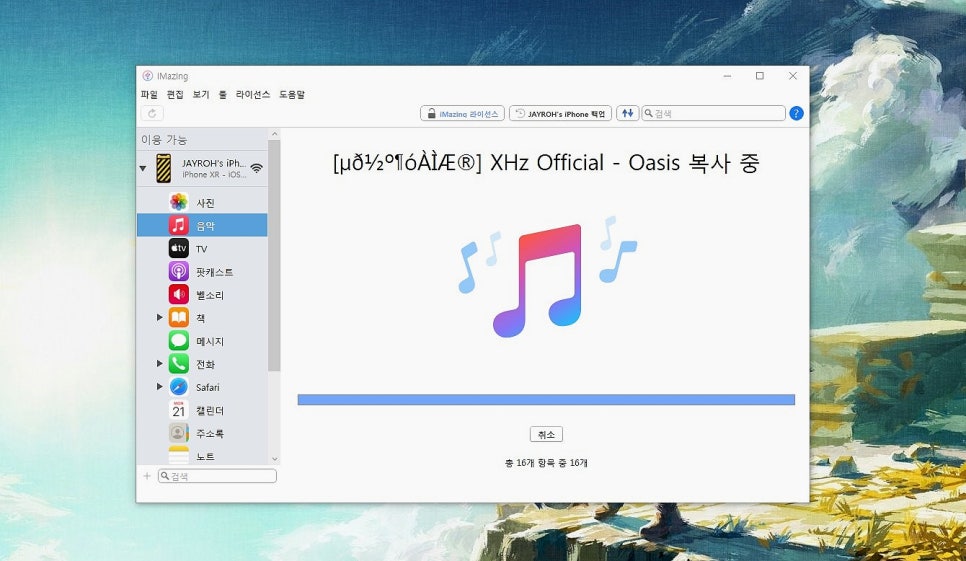Open the Messages (메시지) icon
966x561 pixels.
[179, 341]
